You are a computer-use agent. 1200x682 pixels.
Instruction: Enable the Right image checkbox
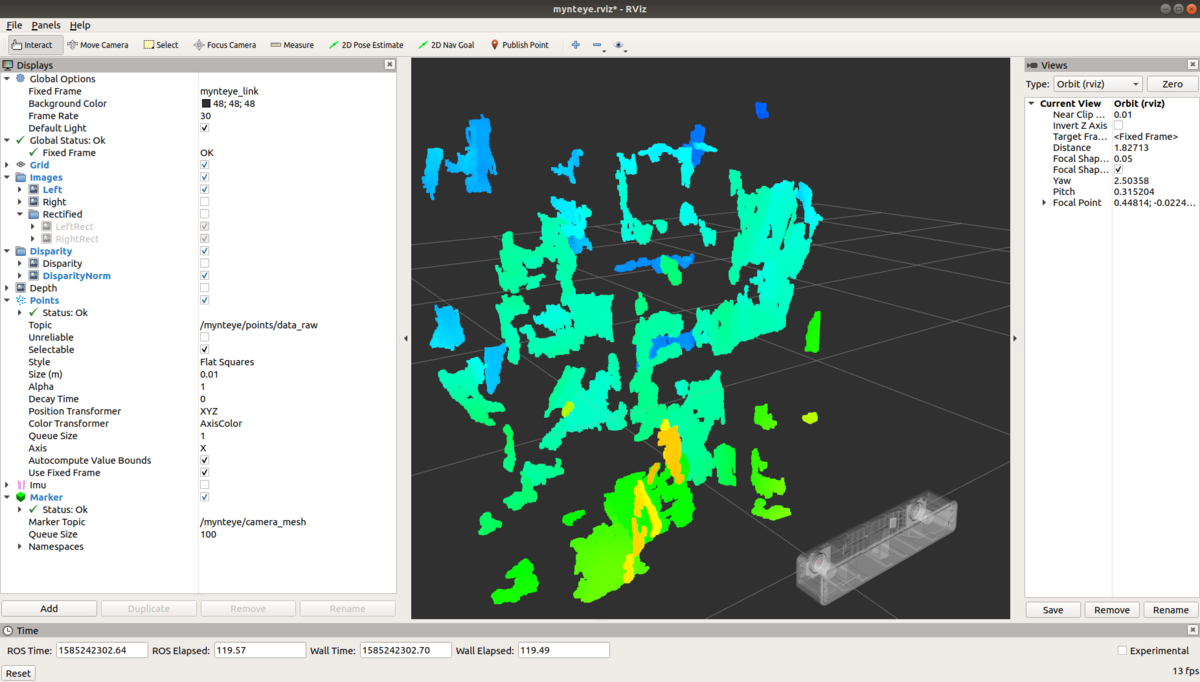(205, 202)
